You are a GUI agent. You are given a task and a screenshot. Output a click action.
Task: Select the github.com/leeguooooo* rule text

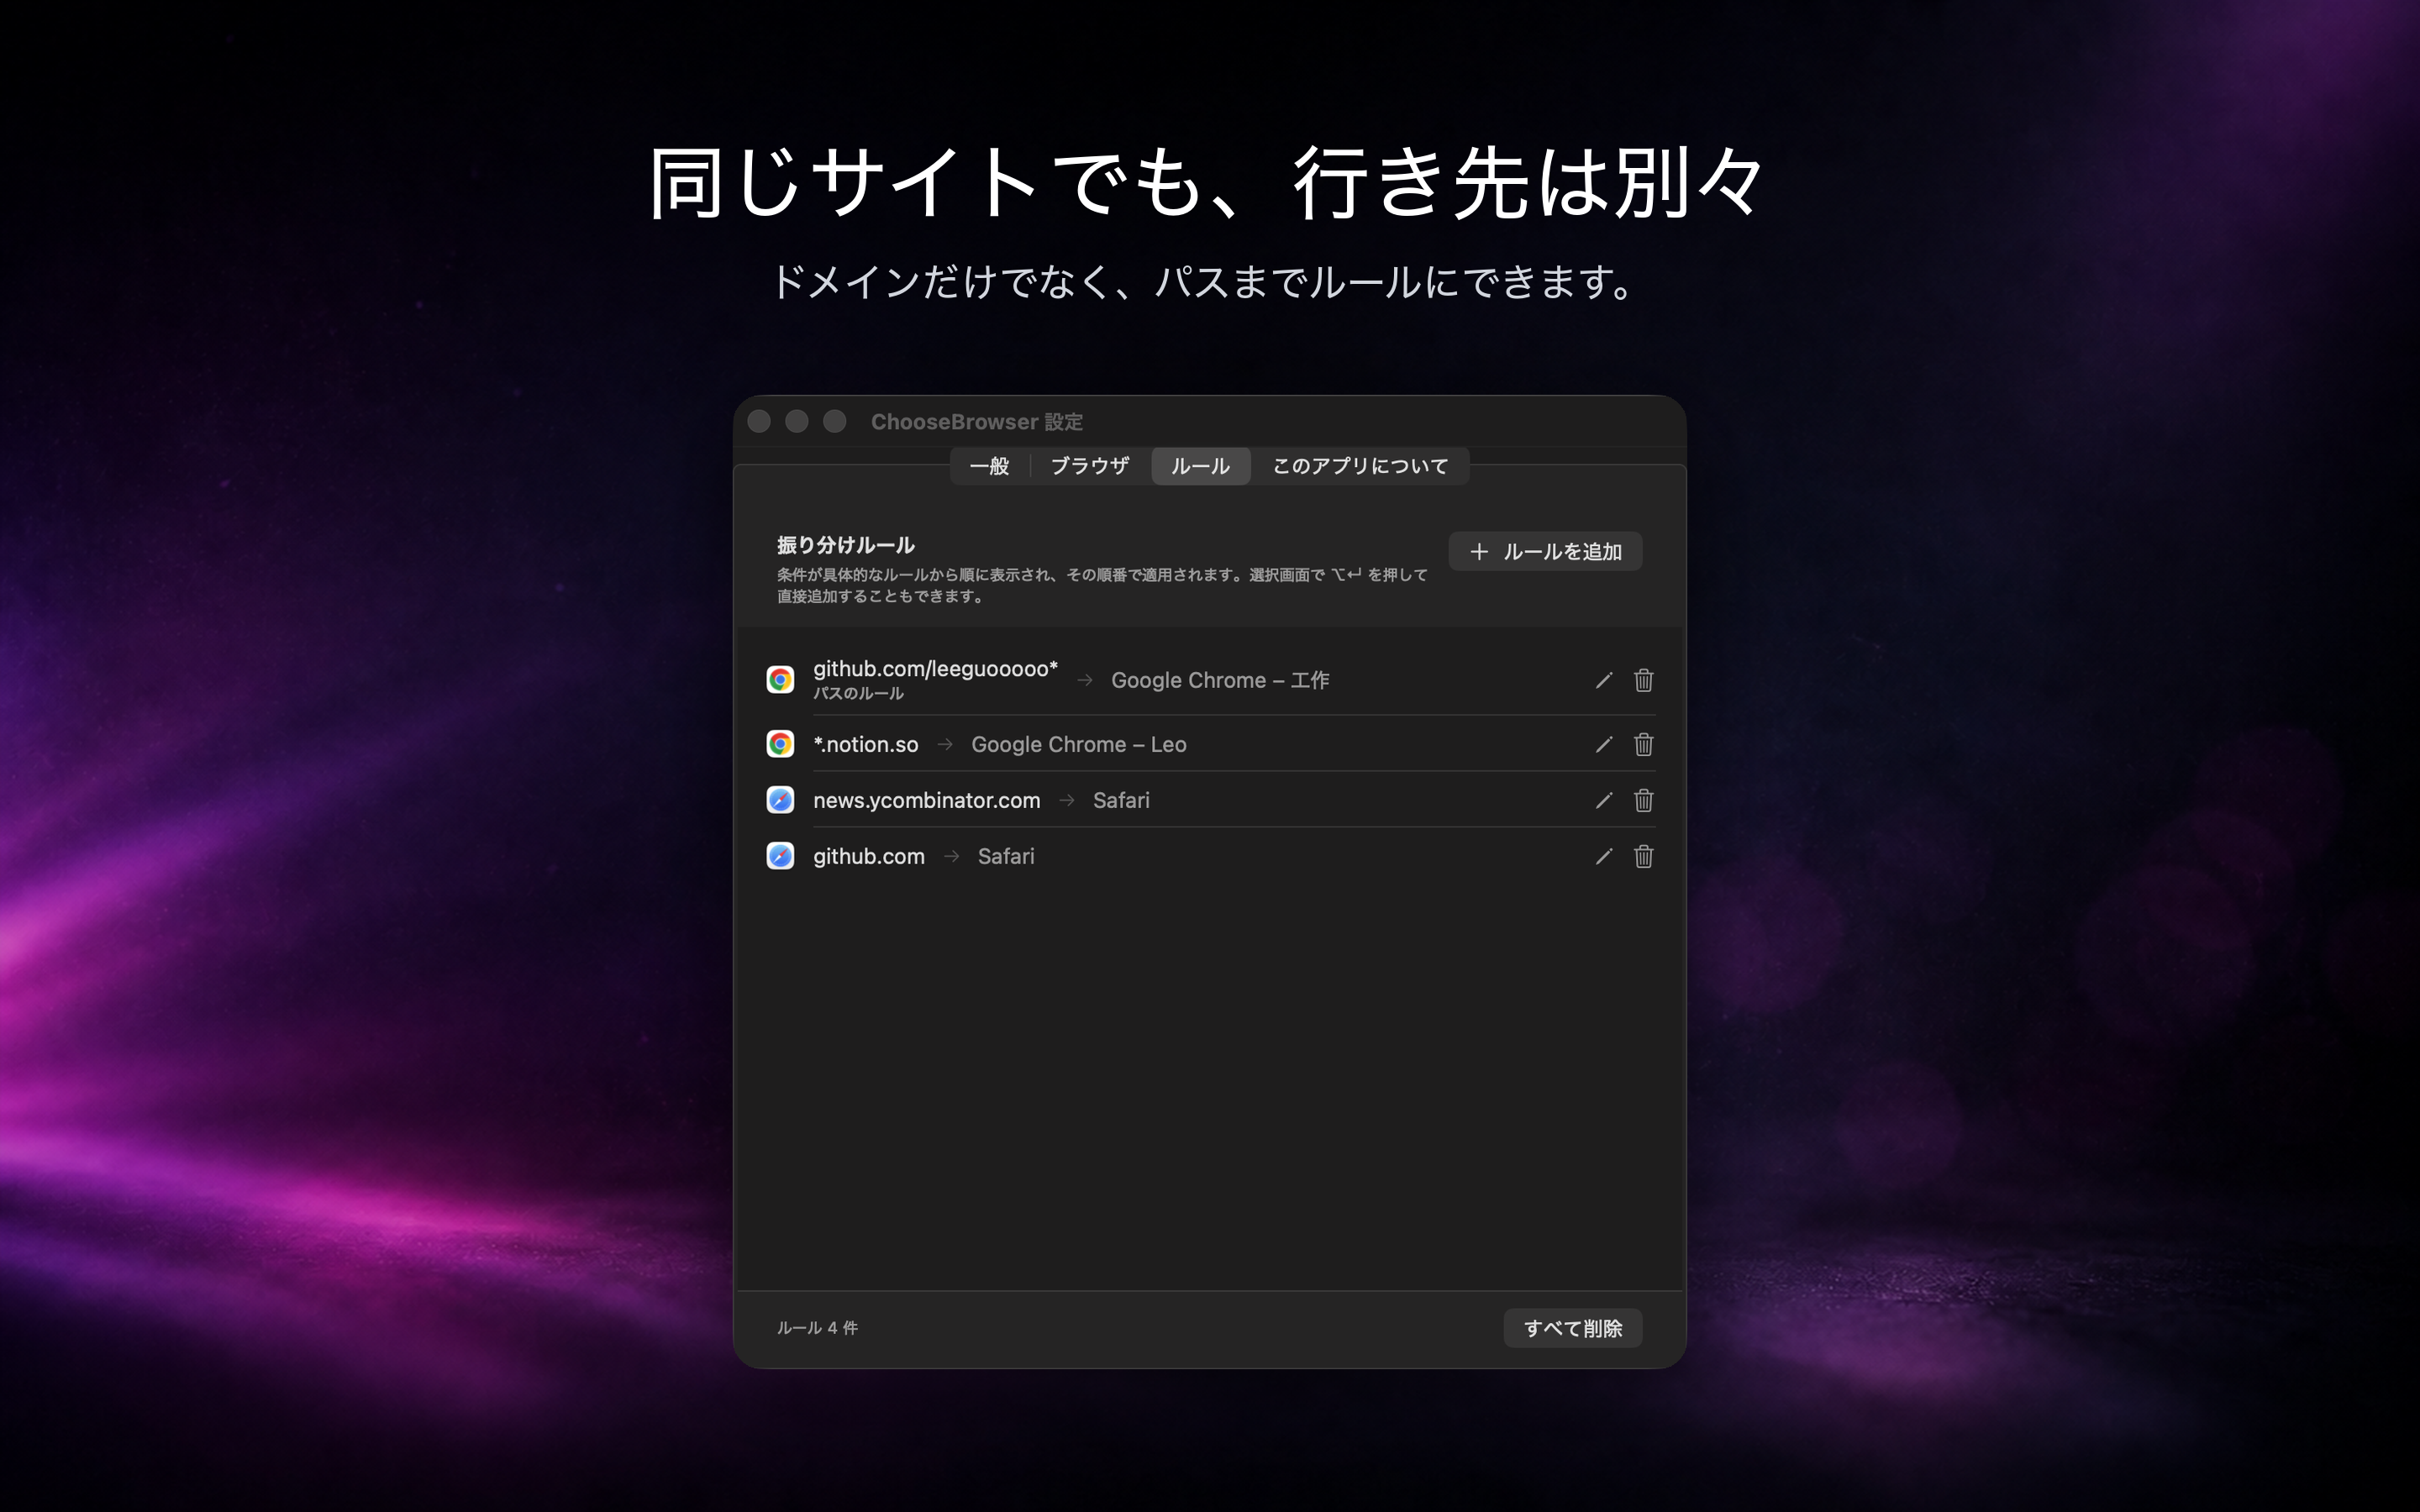click(935, 669)
